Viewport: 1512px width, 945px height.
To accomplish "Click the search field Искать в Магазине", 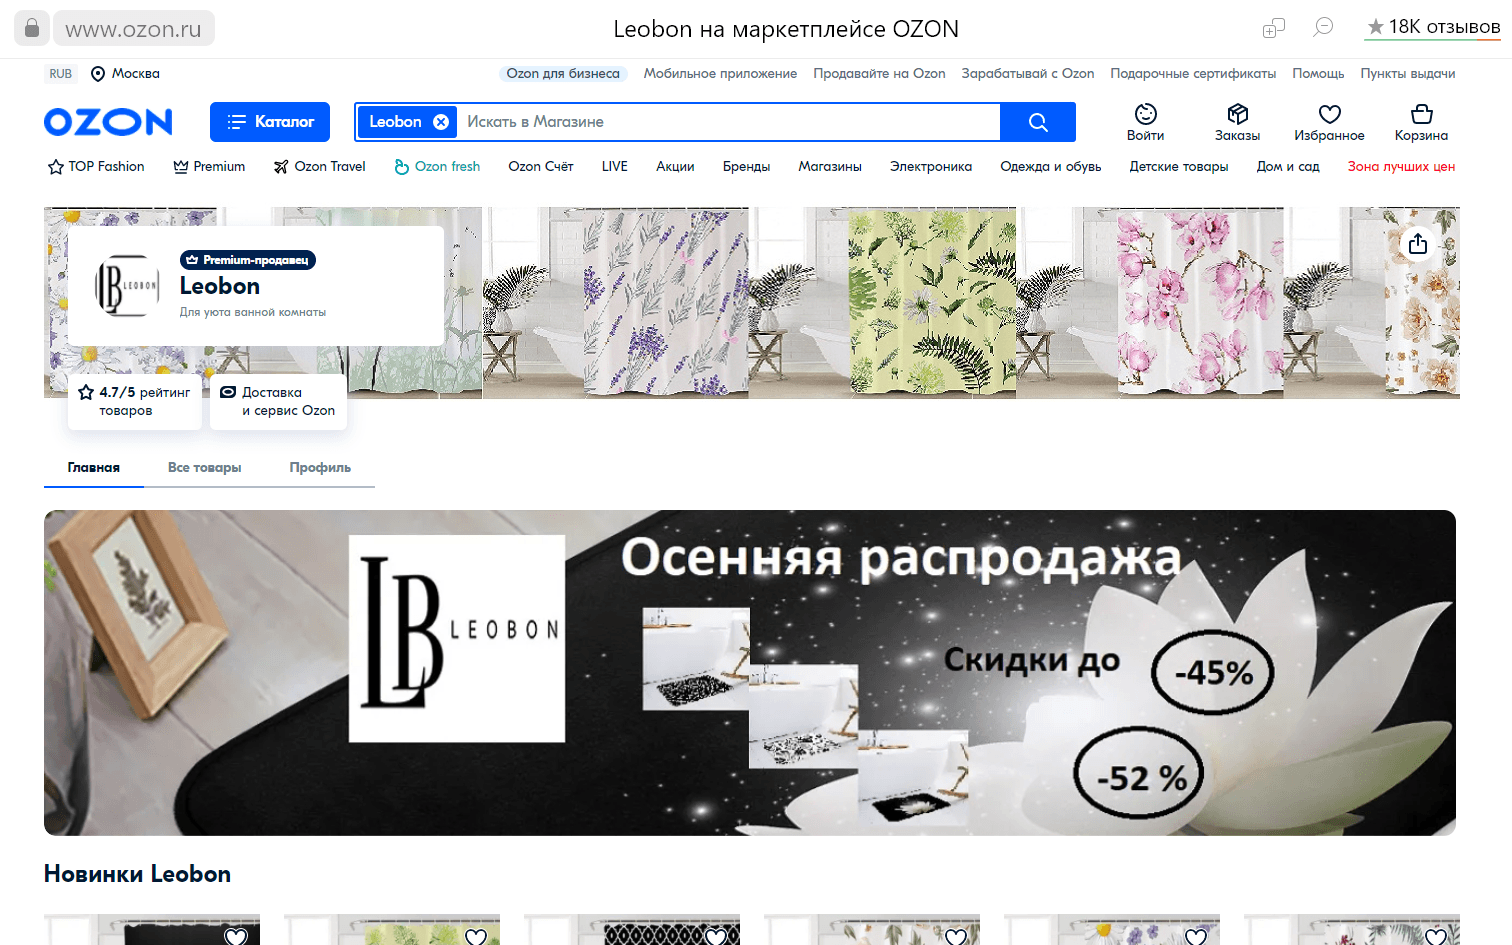I will [730, 122].
